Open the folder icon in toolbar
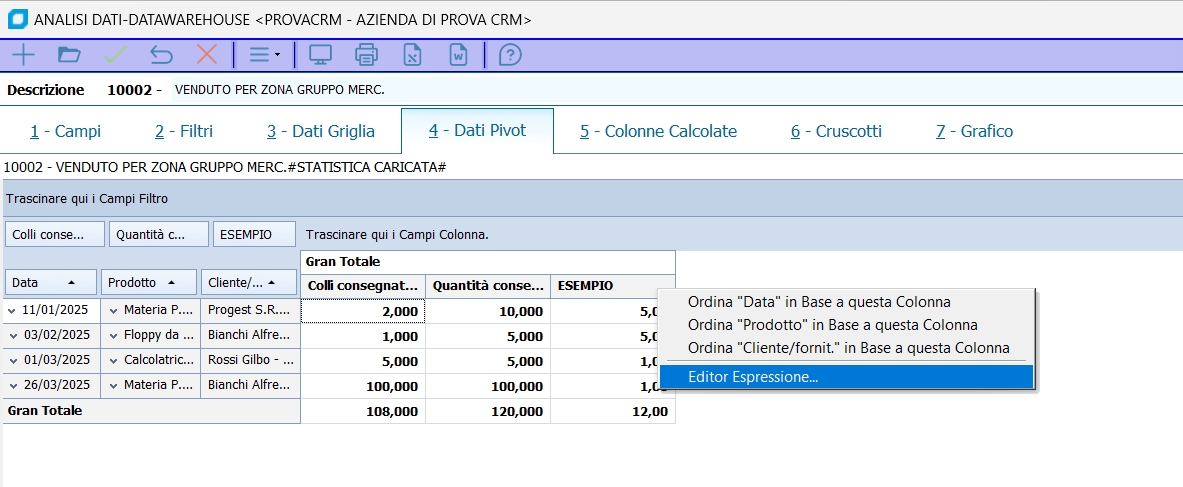The image size is (1183, 487). [x=69, y=54]
